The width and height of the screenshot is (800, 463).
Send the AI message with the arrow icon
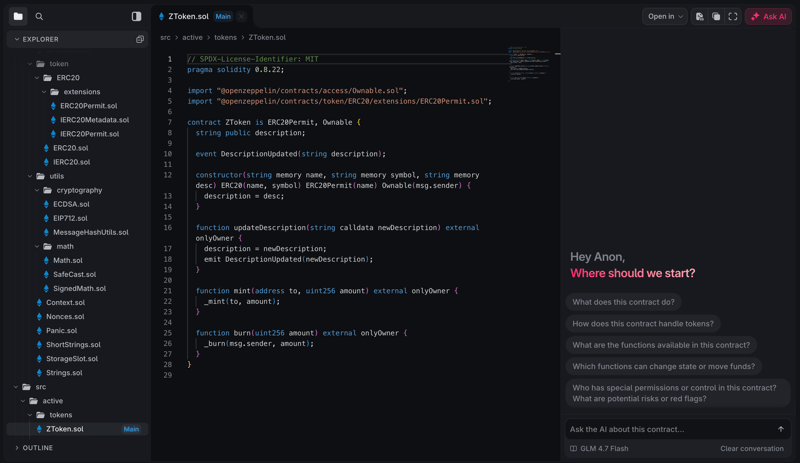point(781,429)
